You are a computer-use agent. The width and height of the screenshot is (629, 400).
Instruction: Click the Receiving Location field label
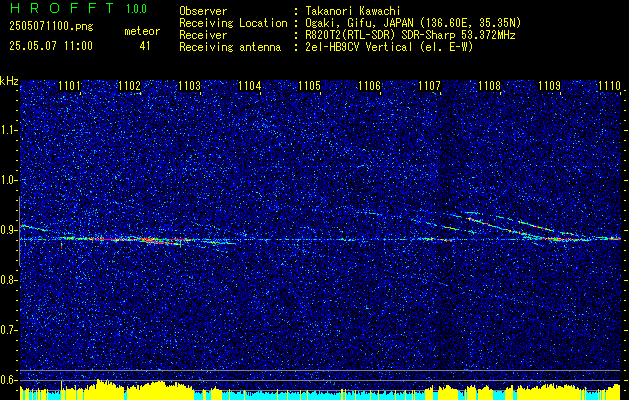tap(233, 23)
